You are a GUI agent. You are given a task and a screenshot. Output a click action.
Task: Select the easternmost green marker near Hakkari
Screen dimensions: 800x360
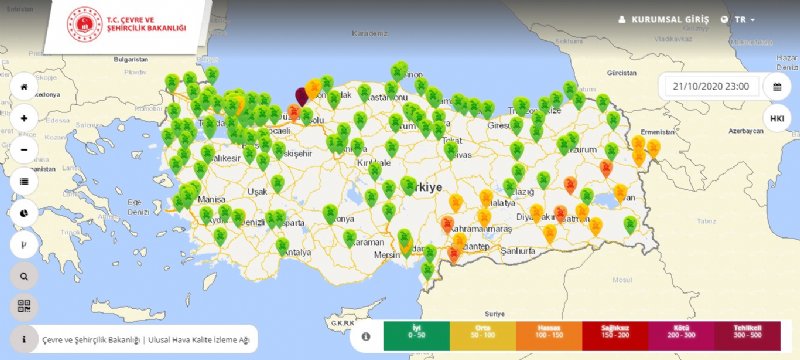point(631,225)
